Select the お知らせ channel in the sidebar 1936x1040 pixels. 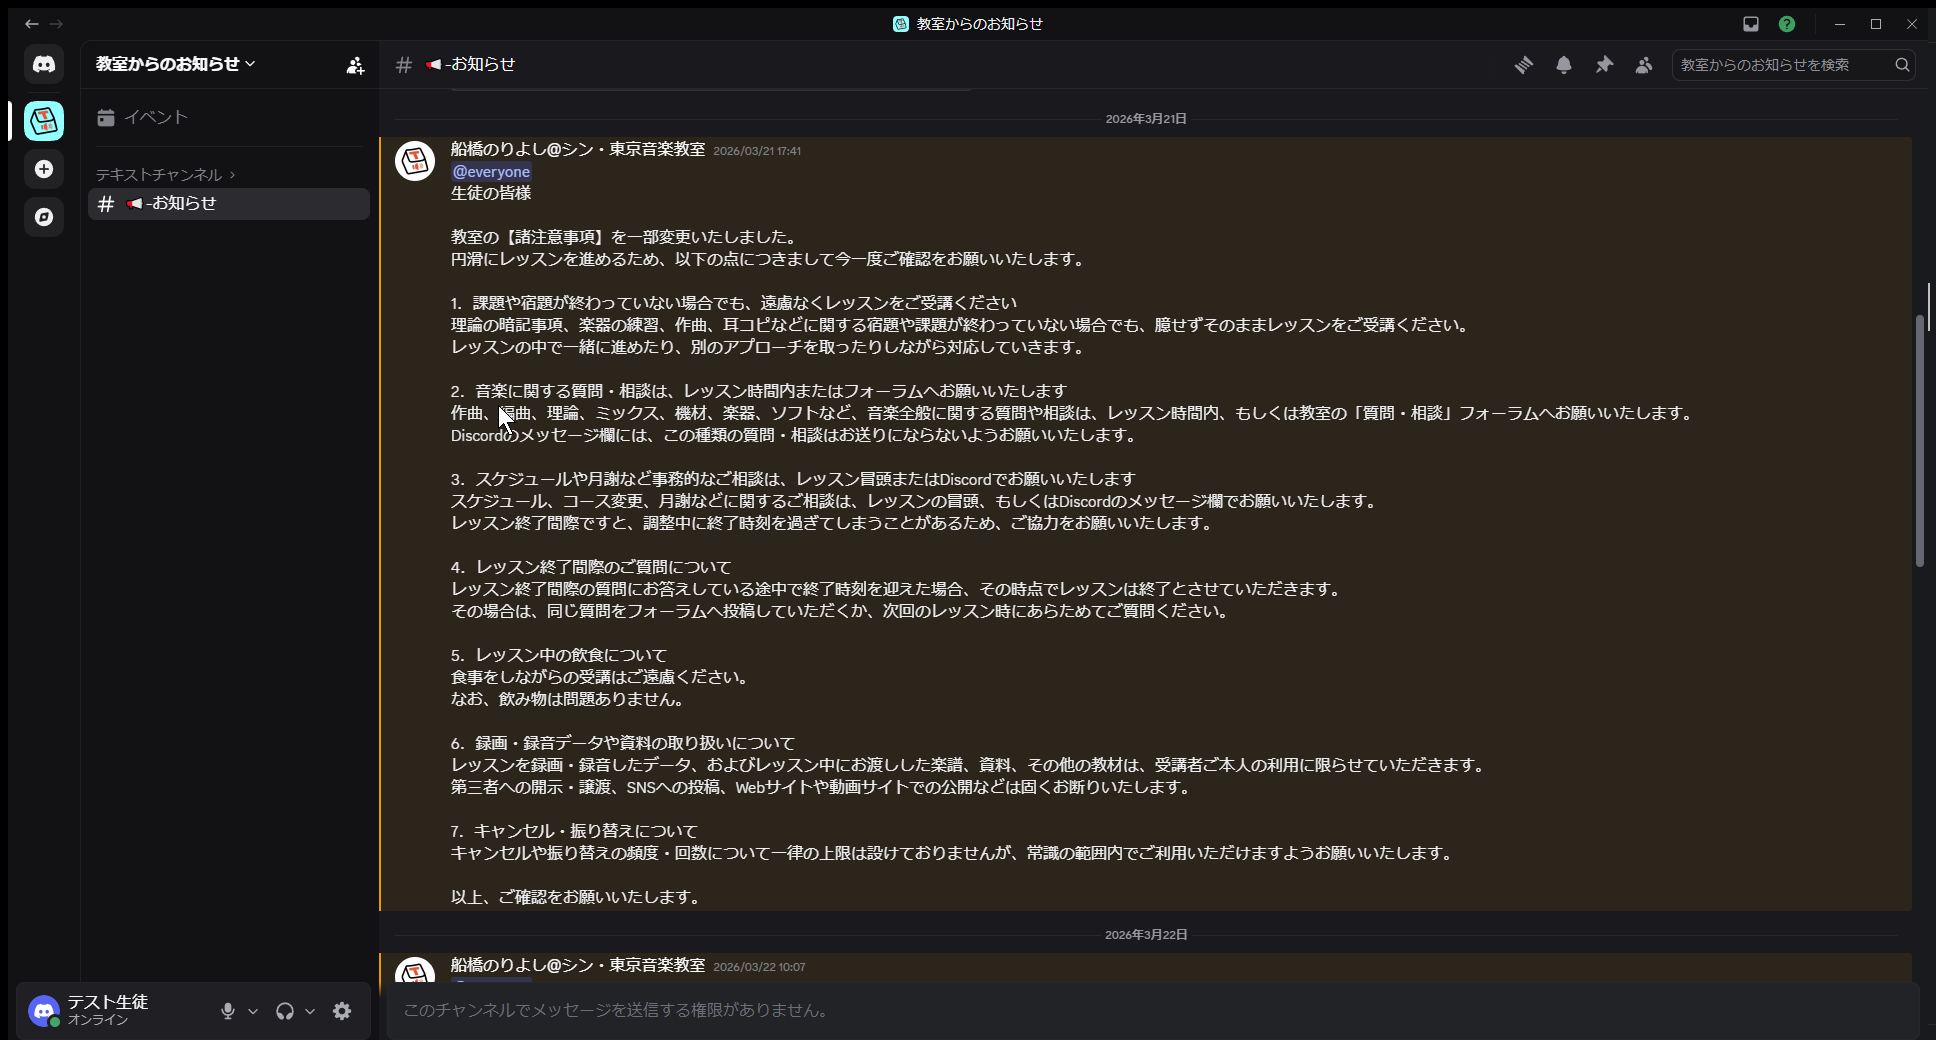[x=229, y=203]
